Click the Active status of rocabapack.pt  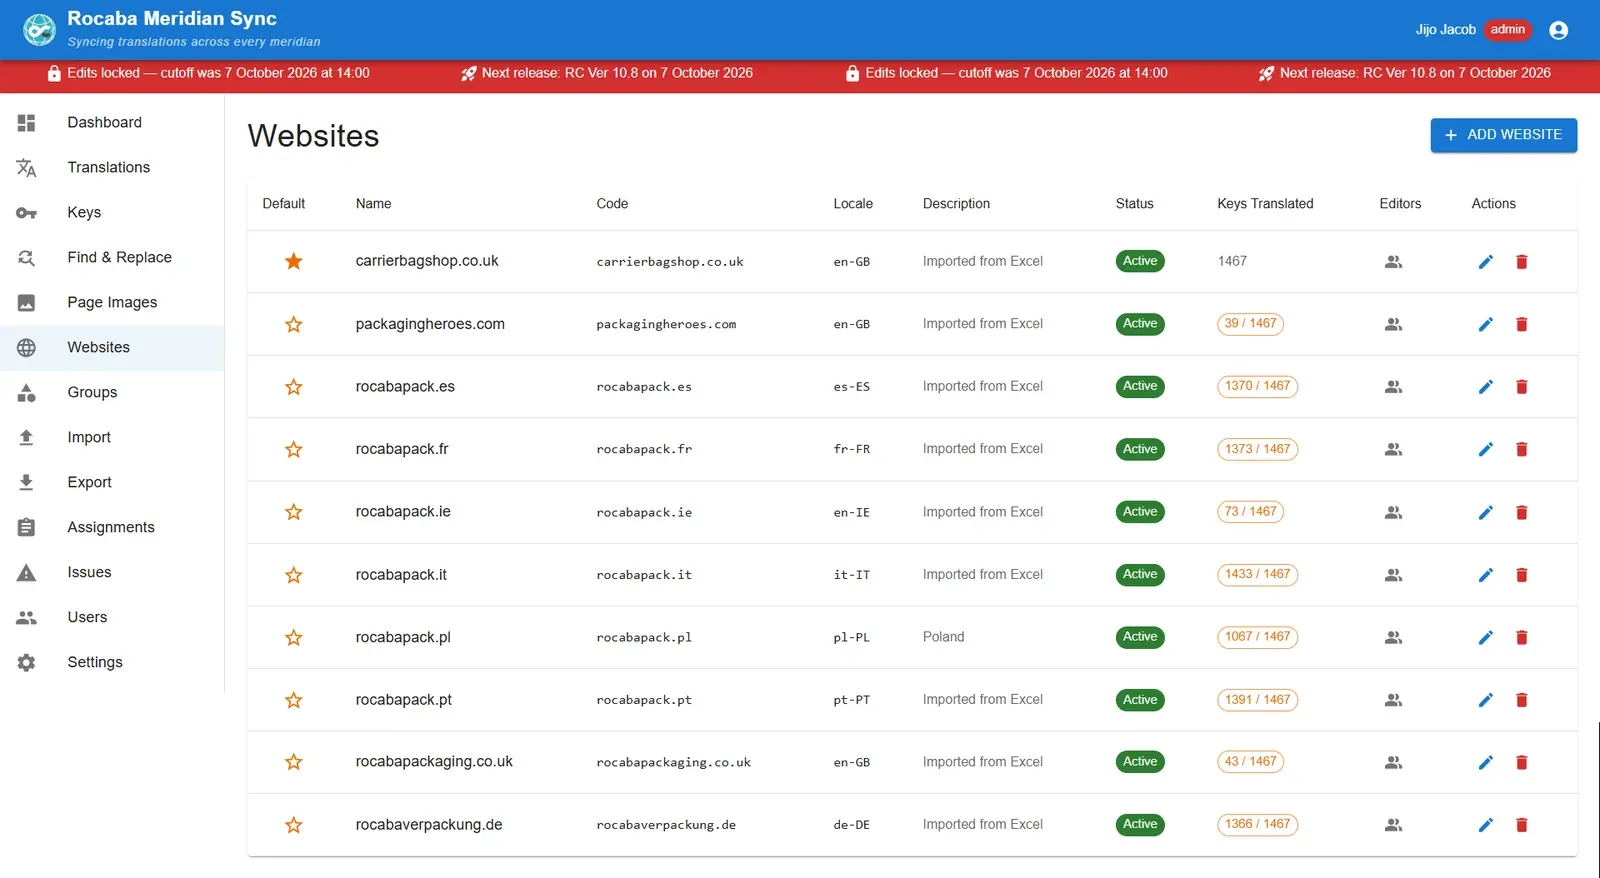pyautogui.click(x=1140, y=700)
